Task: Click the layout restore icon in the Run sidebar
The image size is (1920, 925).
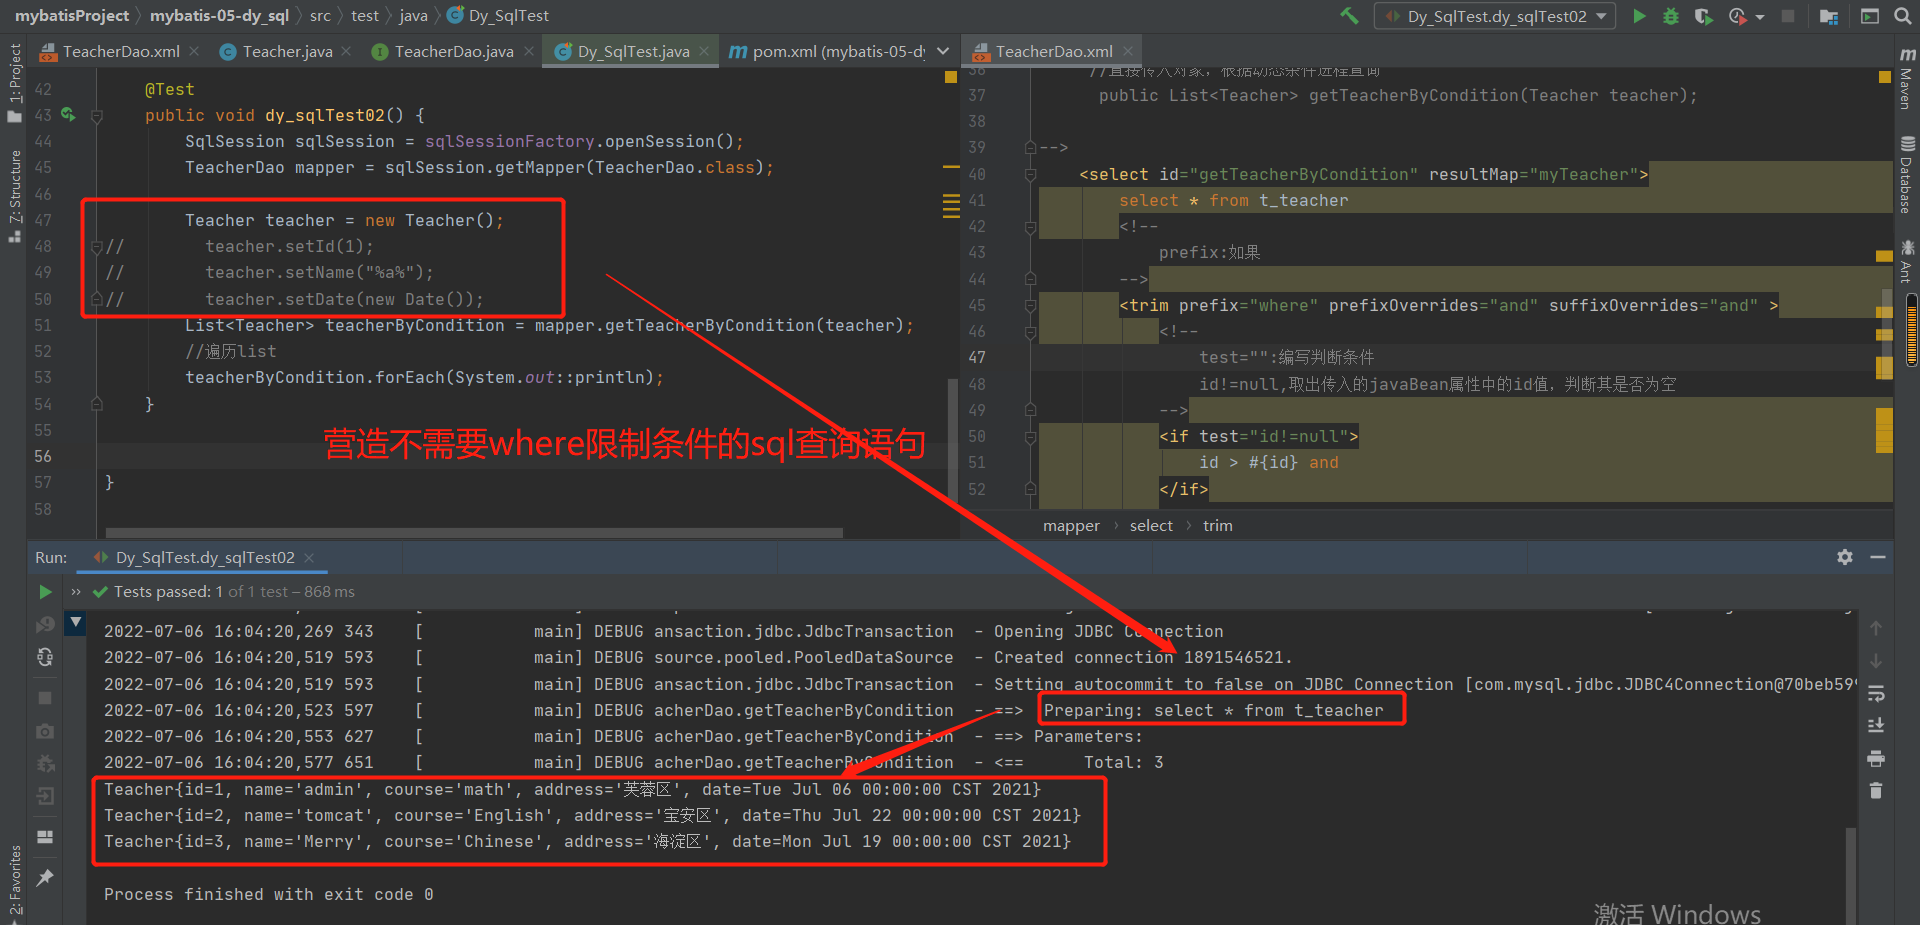Action: tap(45, 837)
